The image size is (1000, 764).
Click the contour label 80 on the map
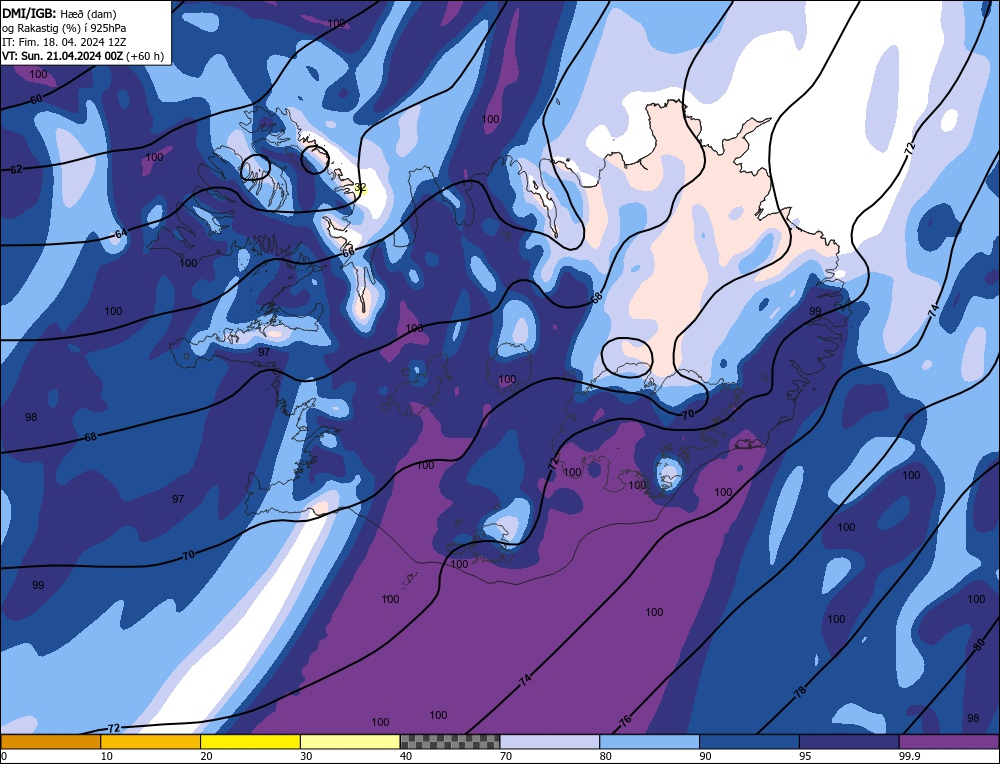tap(980, 645)
